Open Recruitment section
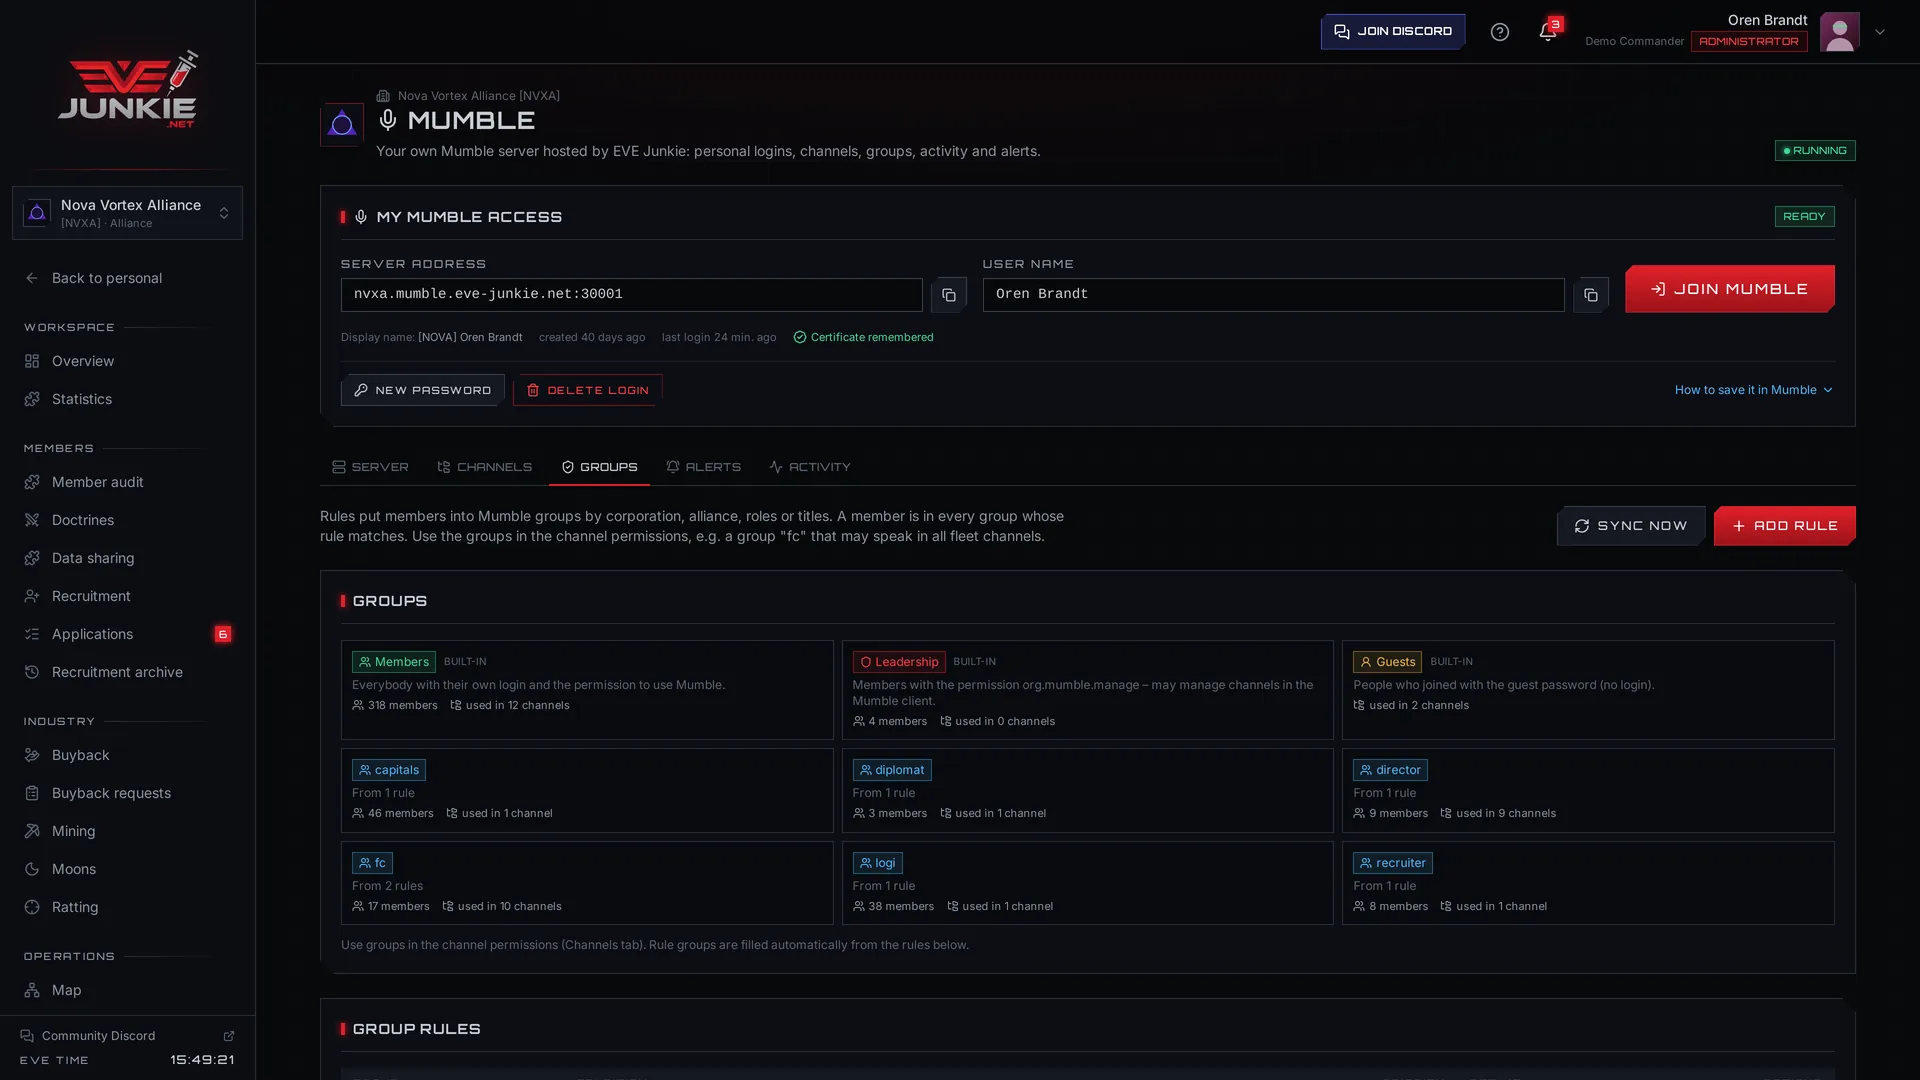Viewport: 1920px width, 1080px height. point(127,596)
